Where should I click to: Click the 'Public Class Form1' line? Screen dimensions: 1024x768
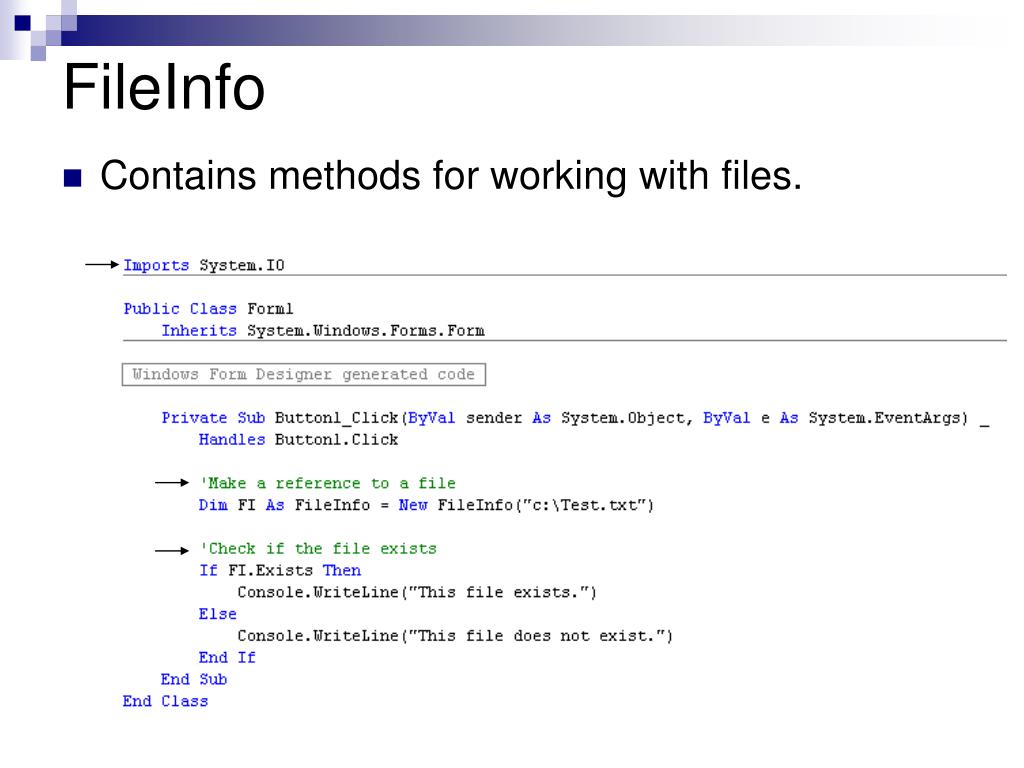tap(208, 308)
